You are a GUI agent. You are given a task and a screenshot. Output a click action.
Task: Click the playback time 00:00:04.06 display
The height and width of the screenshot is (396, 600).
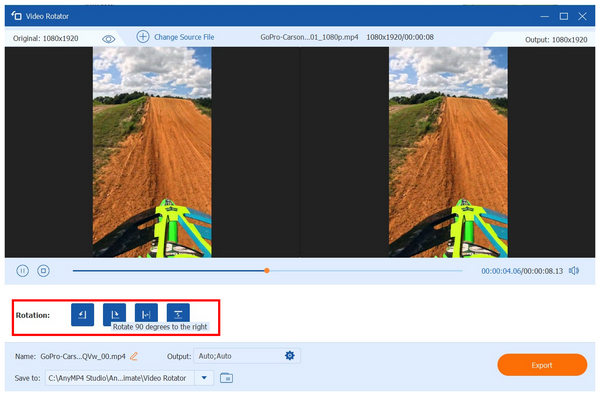point(501,271)
